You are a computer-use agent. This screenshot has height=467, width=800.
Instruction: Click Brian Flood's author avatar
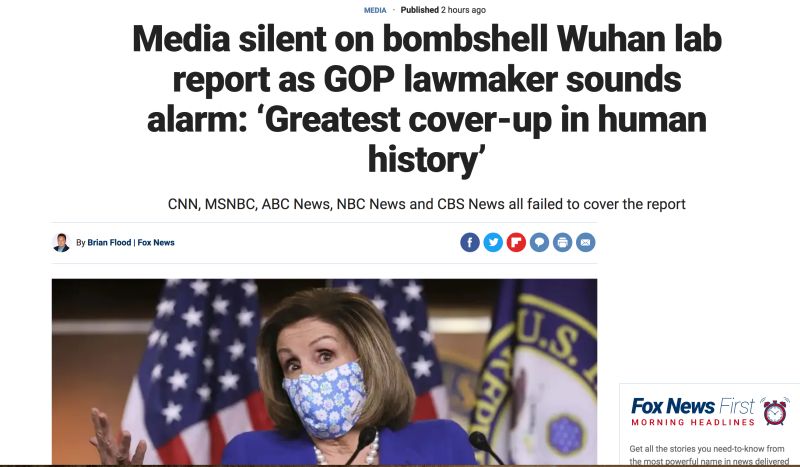(61, 242)
